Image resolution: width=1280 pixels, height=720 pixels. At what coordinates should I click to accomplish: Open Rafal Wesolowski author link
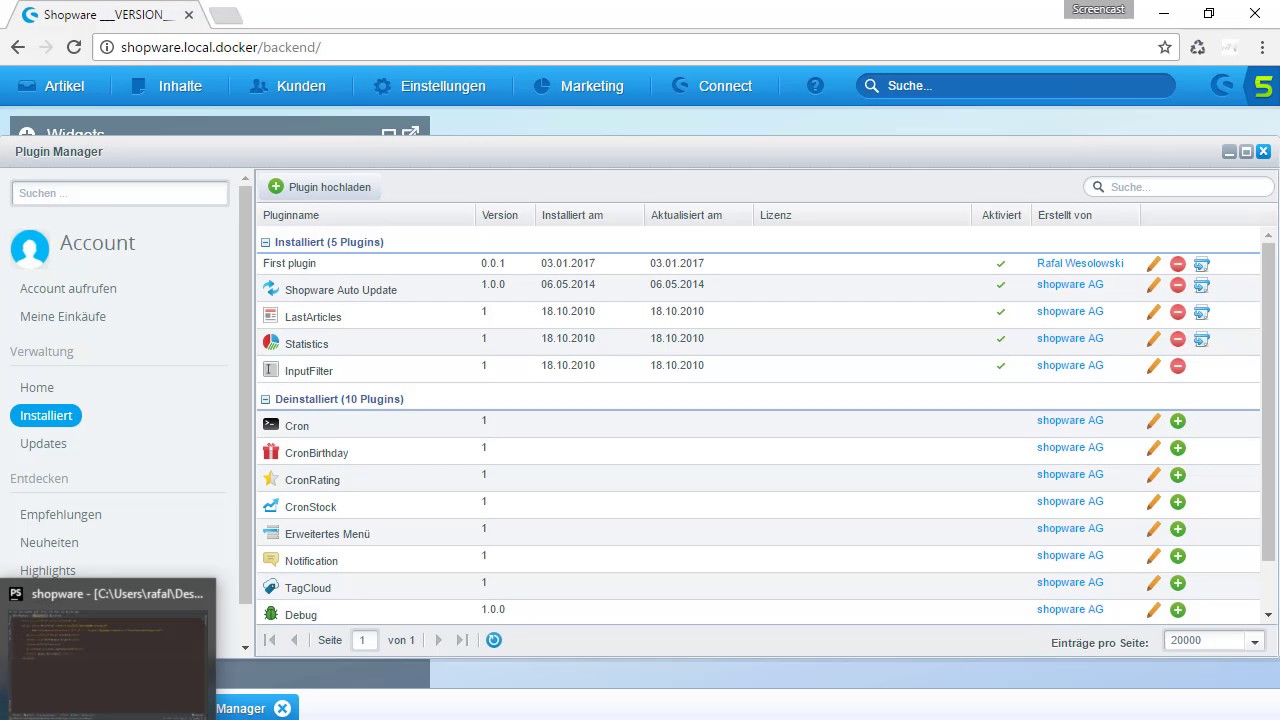(x=1080, y=264)
